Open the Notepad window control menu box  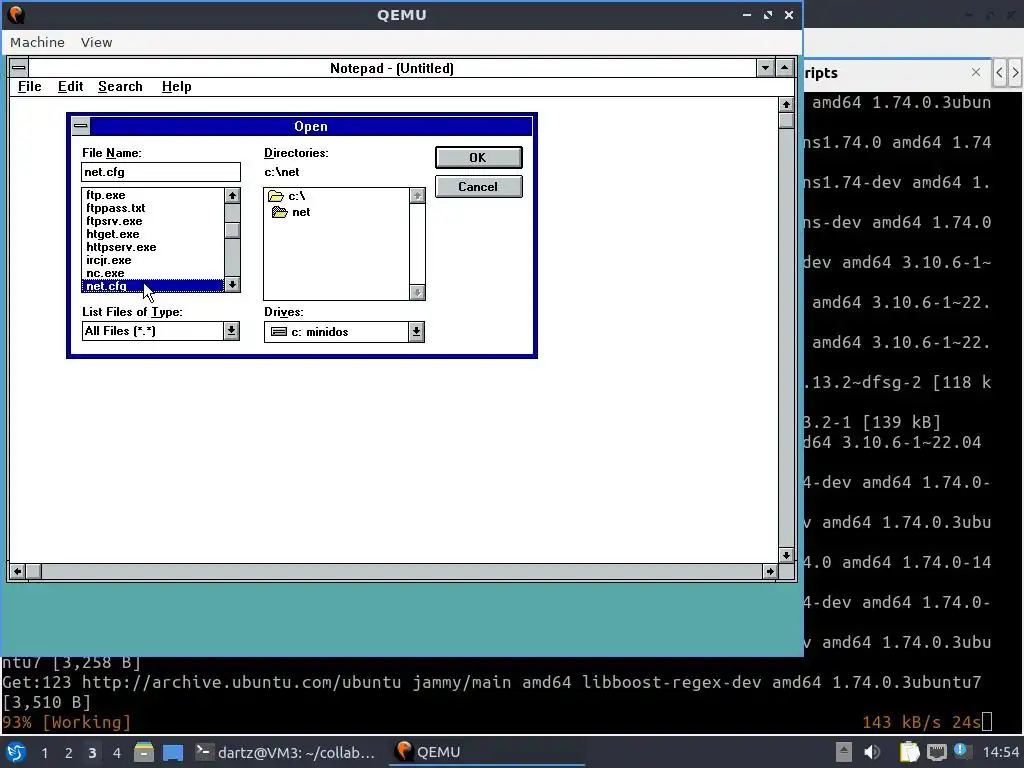(19, 67)
